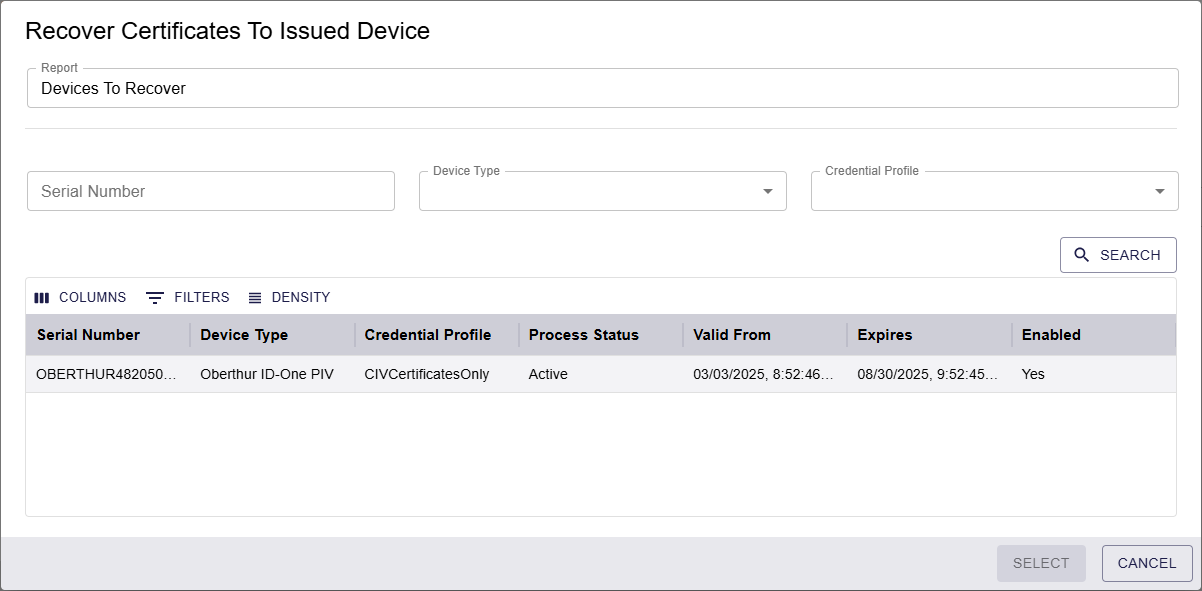The image size is (1202, 591).
Task: Select the OBERTHUR device row
Action: (x=601, y=374)
